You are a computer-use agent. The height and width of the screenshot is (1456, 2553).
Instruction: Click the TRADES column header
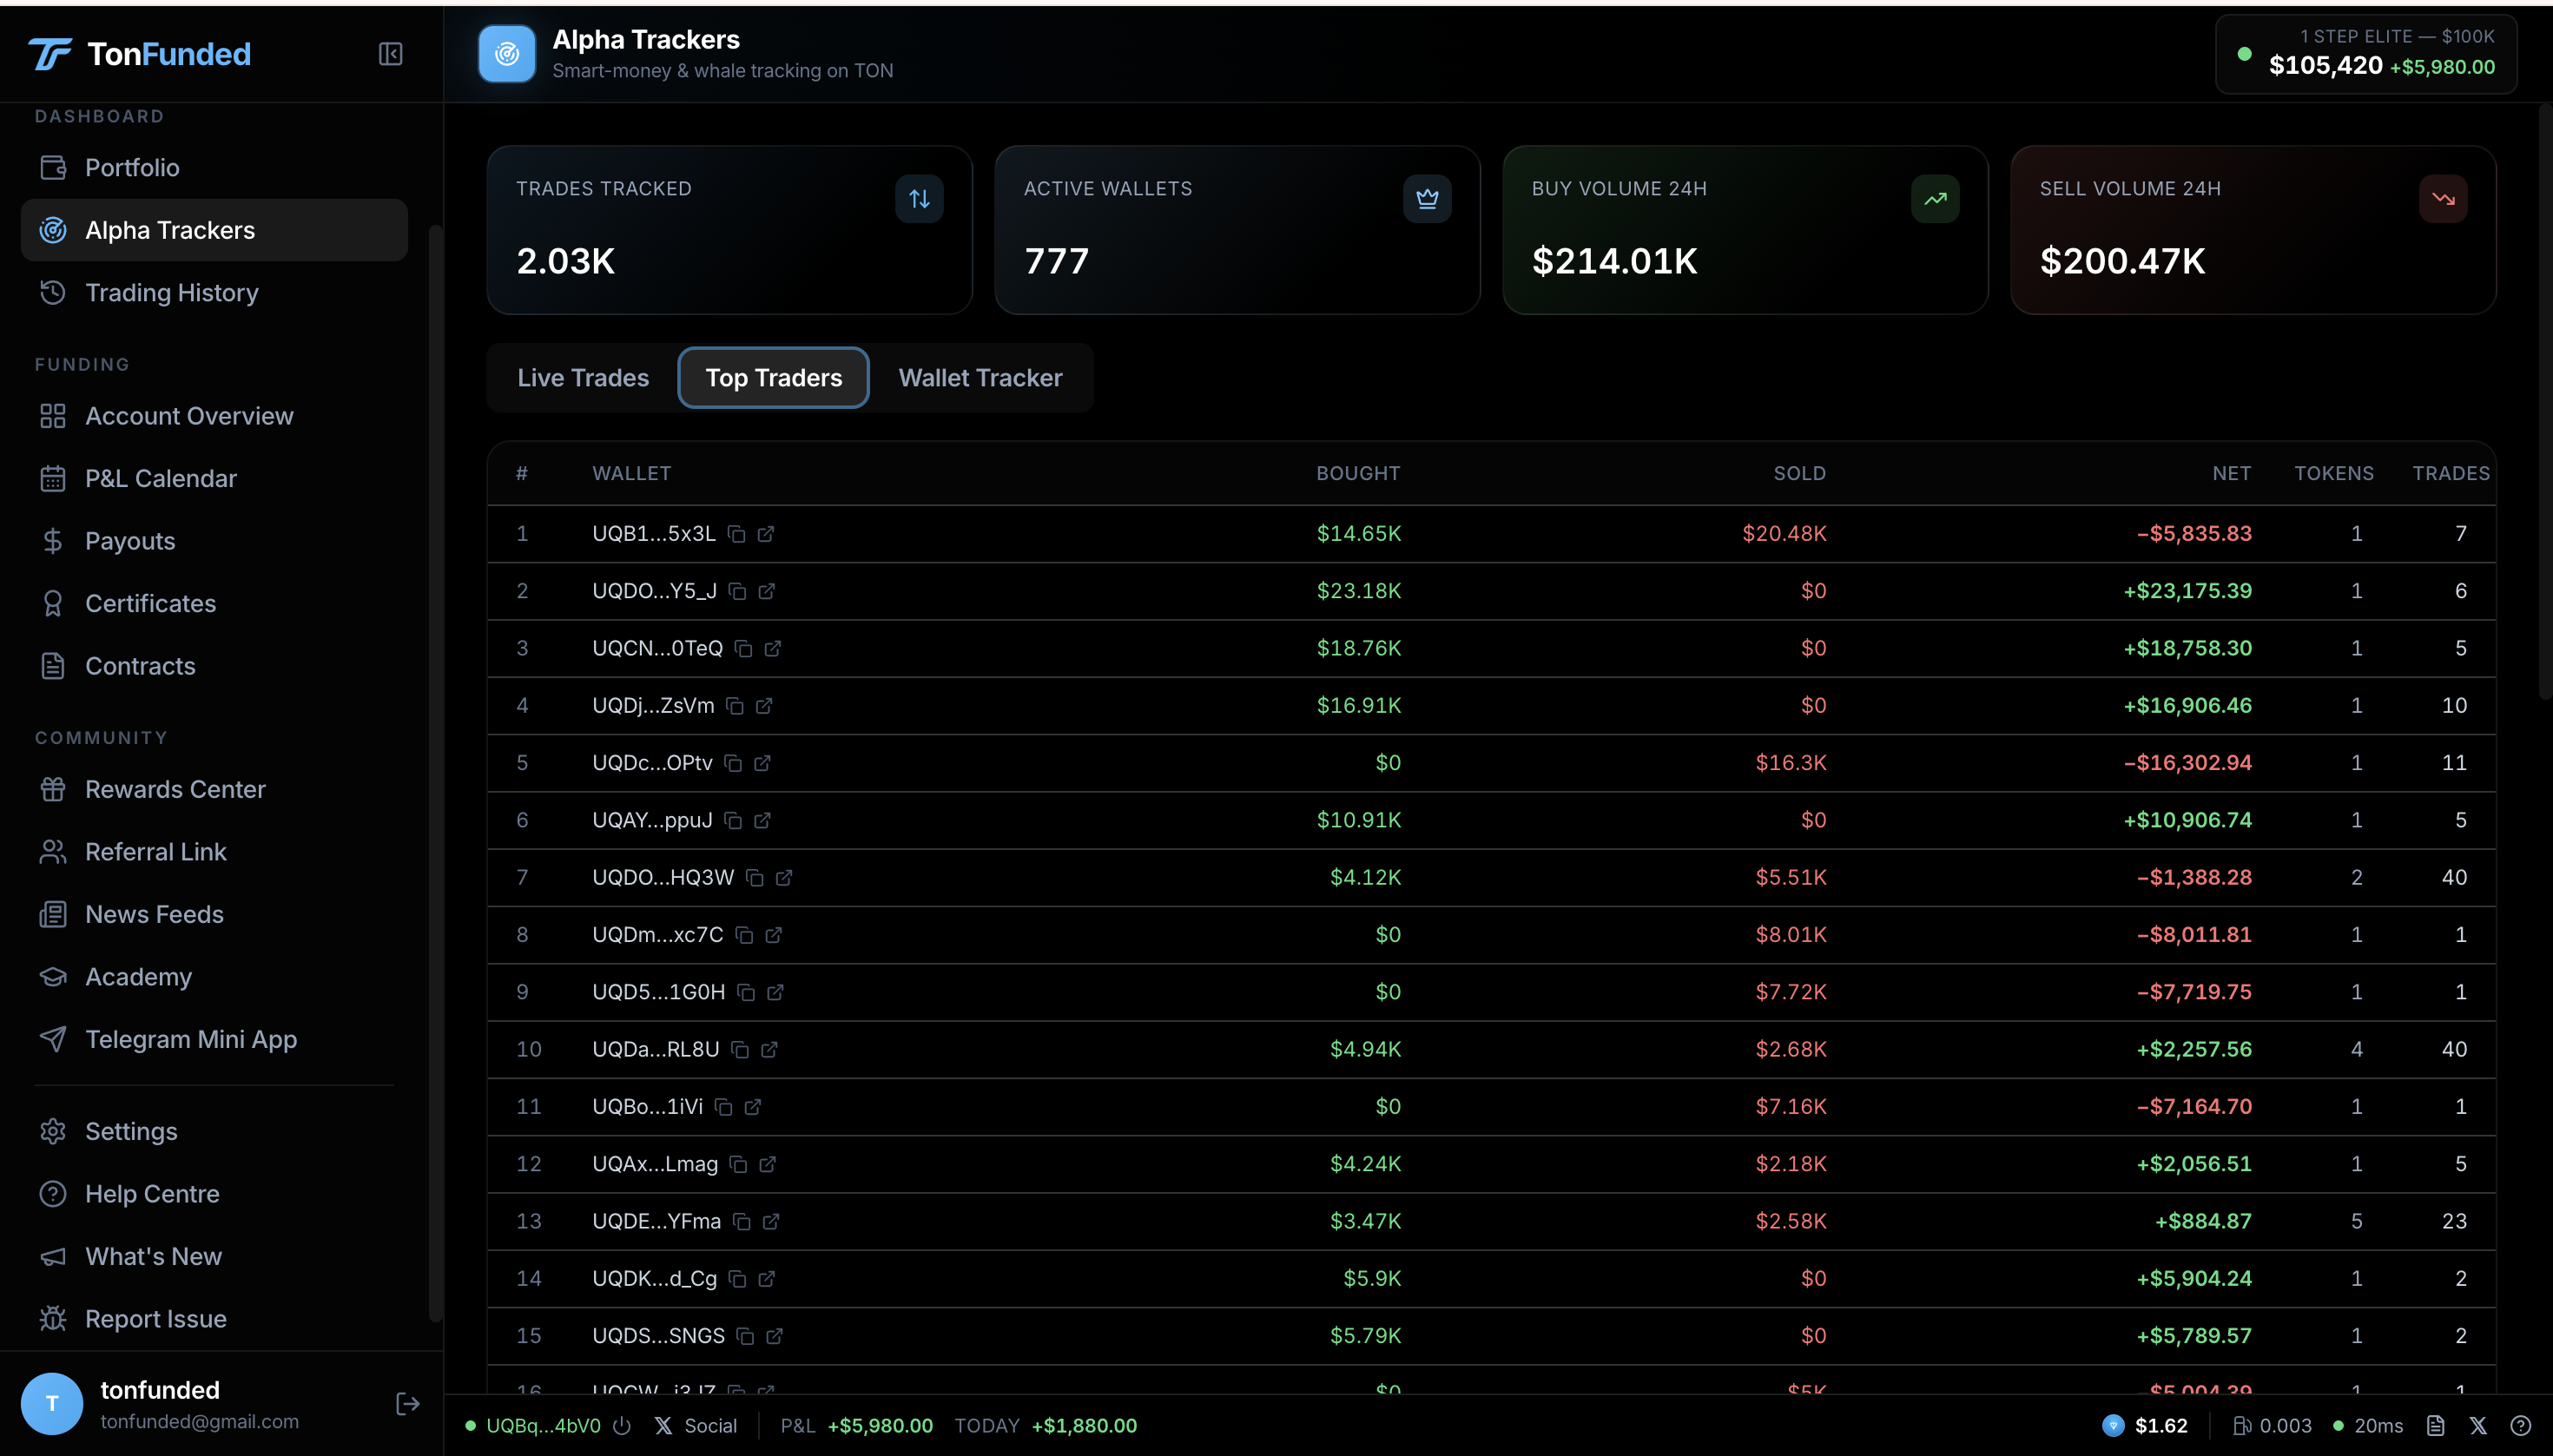click(x=2450, y=474)
